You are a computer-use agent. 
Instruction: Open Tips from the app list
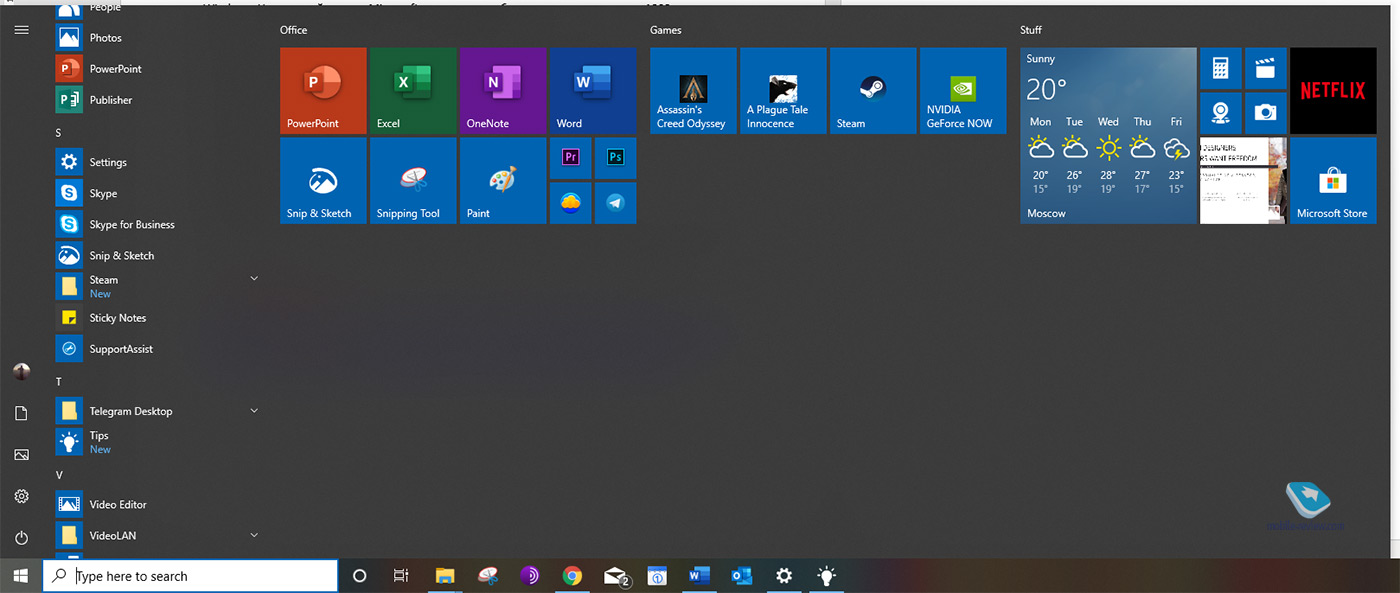[x=158, y=442]
